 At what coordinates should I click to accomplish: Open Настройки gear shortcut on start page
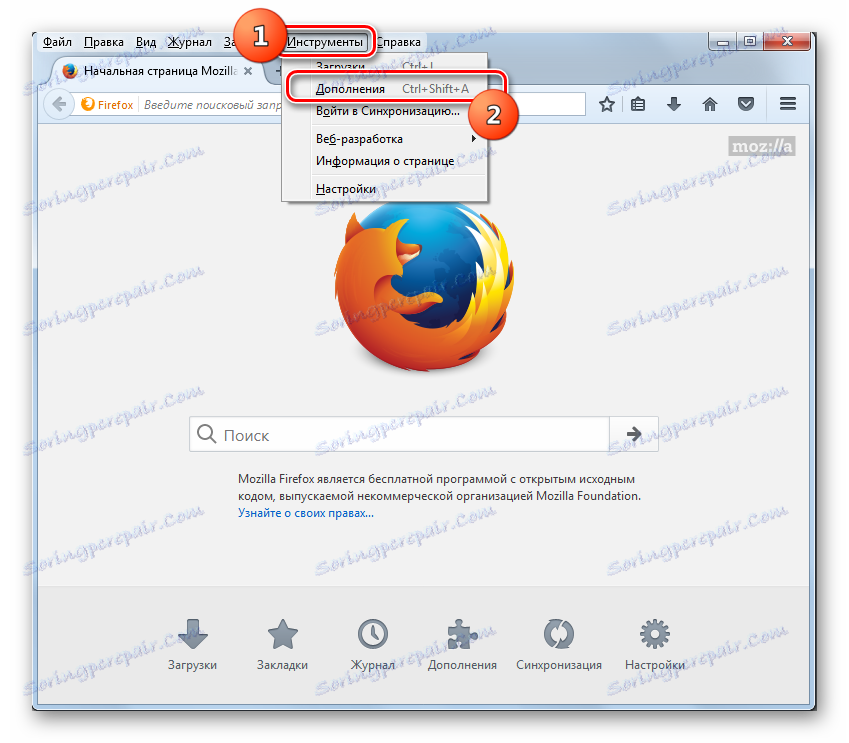655,645
